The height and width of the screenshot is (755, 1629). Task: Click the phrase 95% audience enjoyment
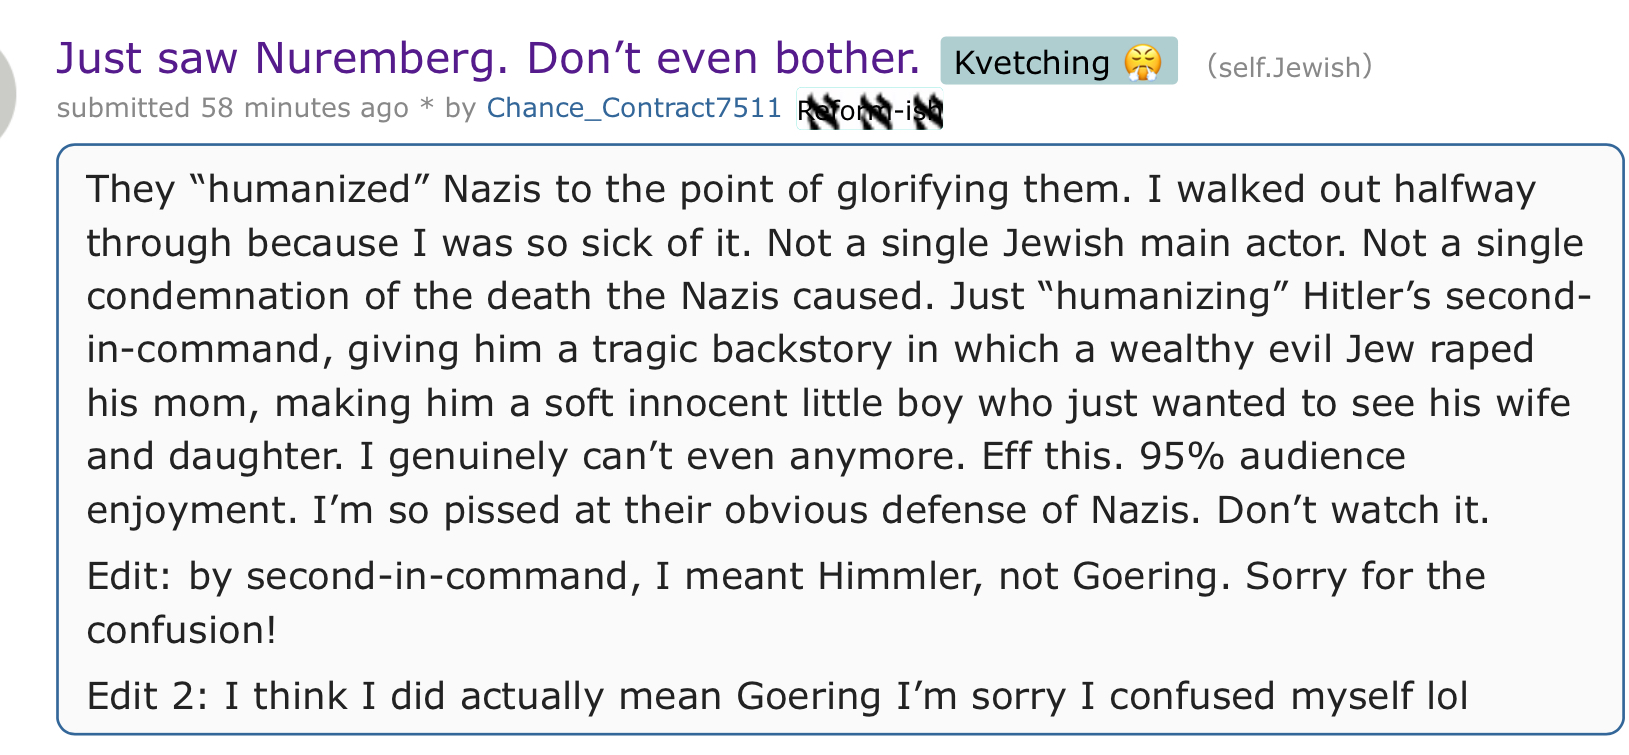pyautogui.click(x=746, y=483)
